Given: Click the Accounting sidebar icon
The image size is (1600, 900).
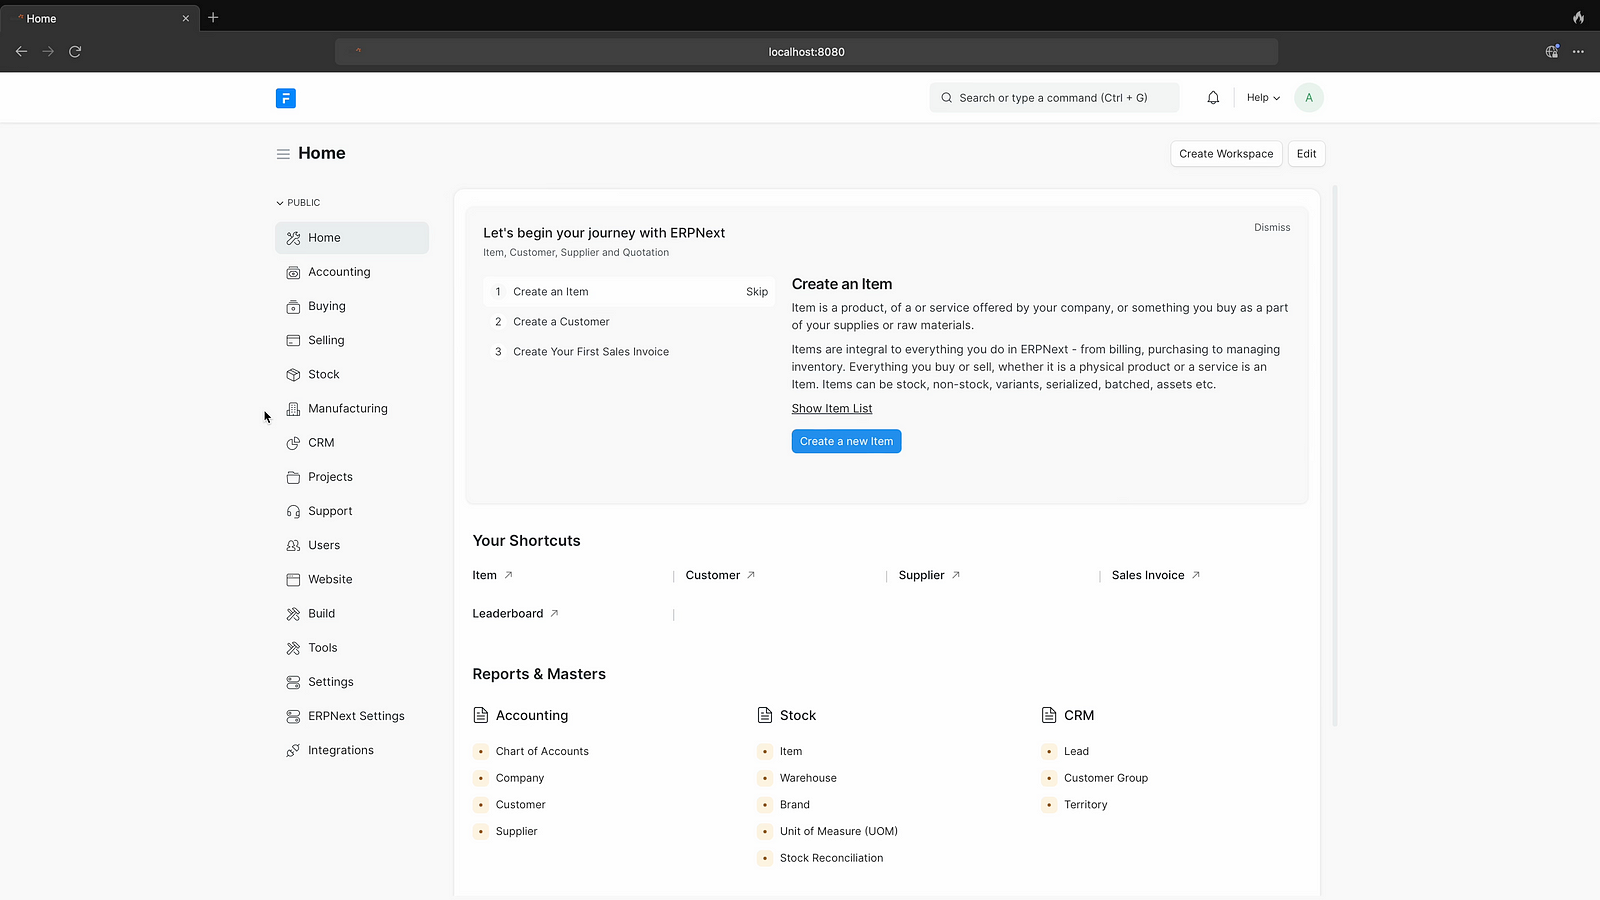Looking at the screenshot, I should coord(293,272).
